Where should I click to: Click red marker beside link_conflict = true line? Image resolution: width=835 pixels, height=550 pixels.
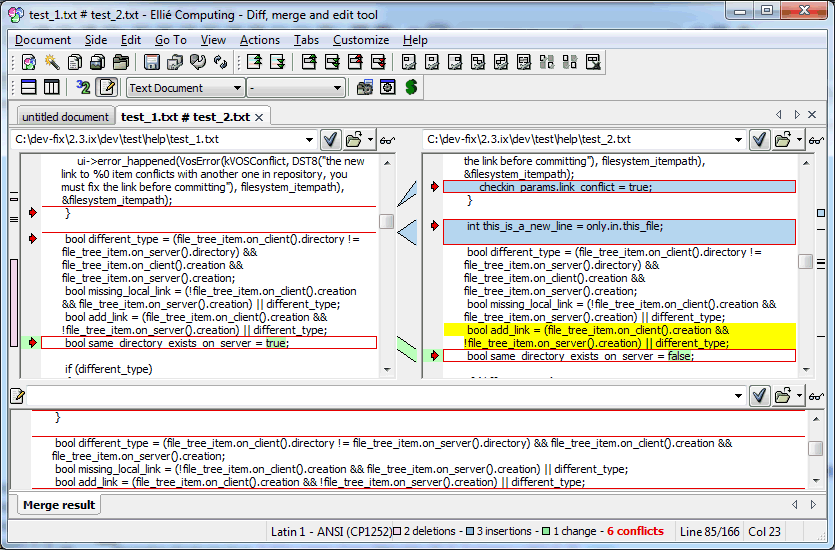click(435, 186)
